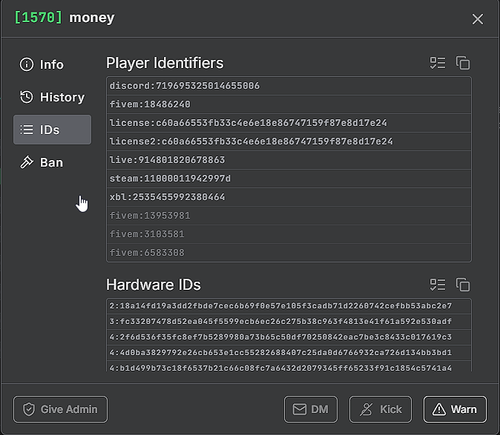Viewport: 500px width, 435px height.
Task: Send a DM to the player
Action: click(311, 409)
